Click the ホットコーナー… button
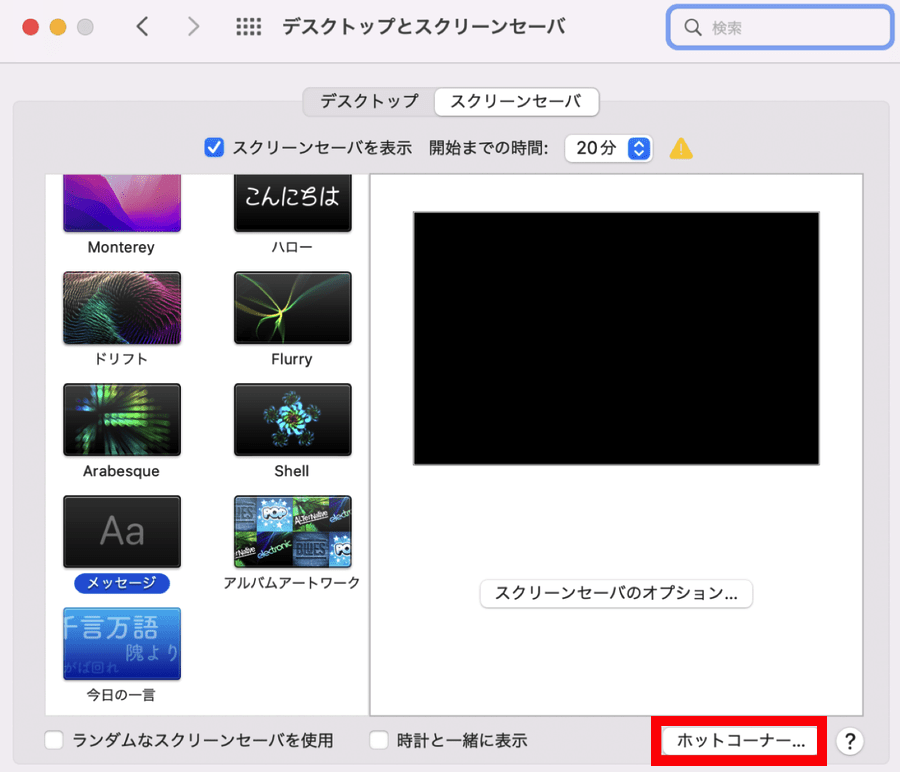The height and width of the screenshot is (772, 900). click(x=740, y=740)
